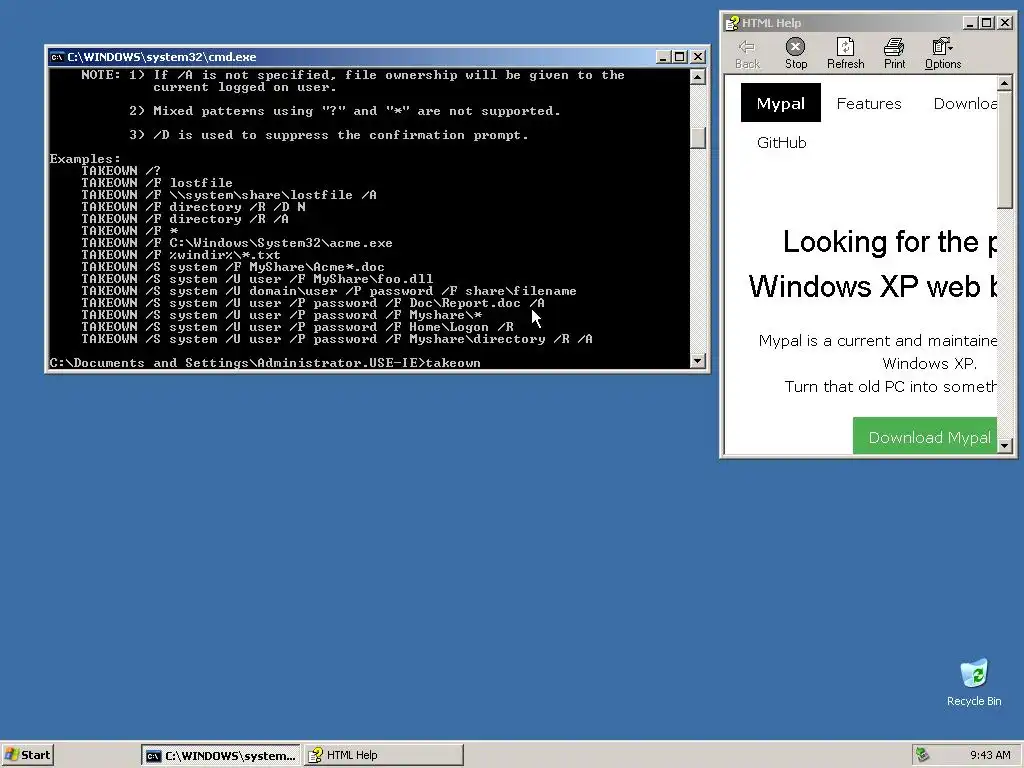Click the 'Home\Logon /R' example line
This screenshot has height=768, width=1024.
point(297,327)
